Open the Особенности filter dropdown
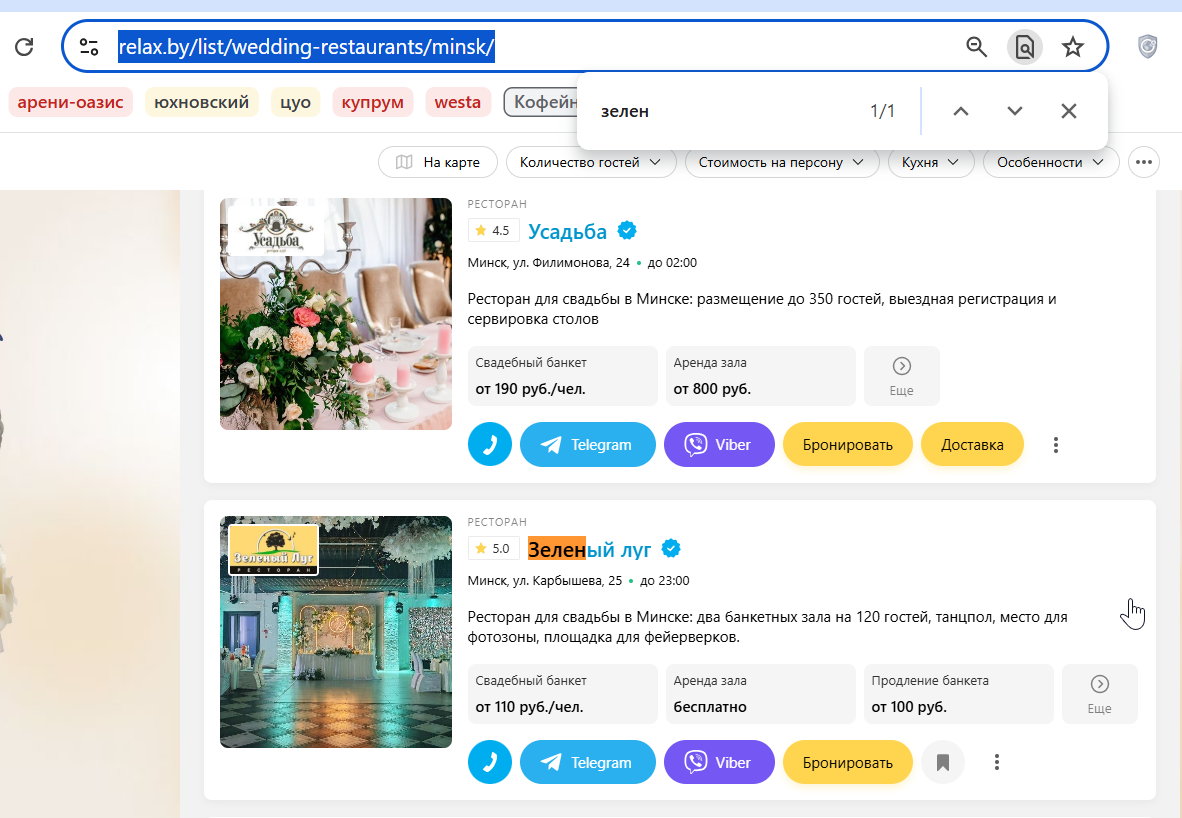 1051,162
